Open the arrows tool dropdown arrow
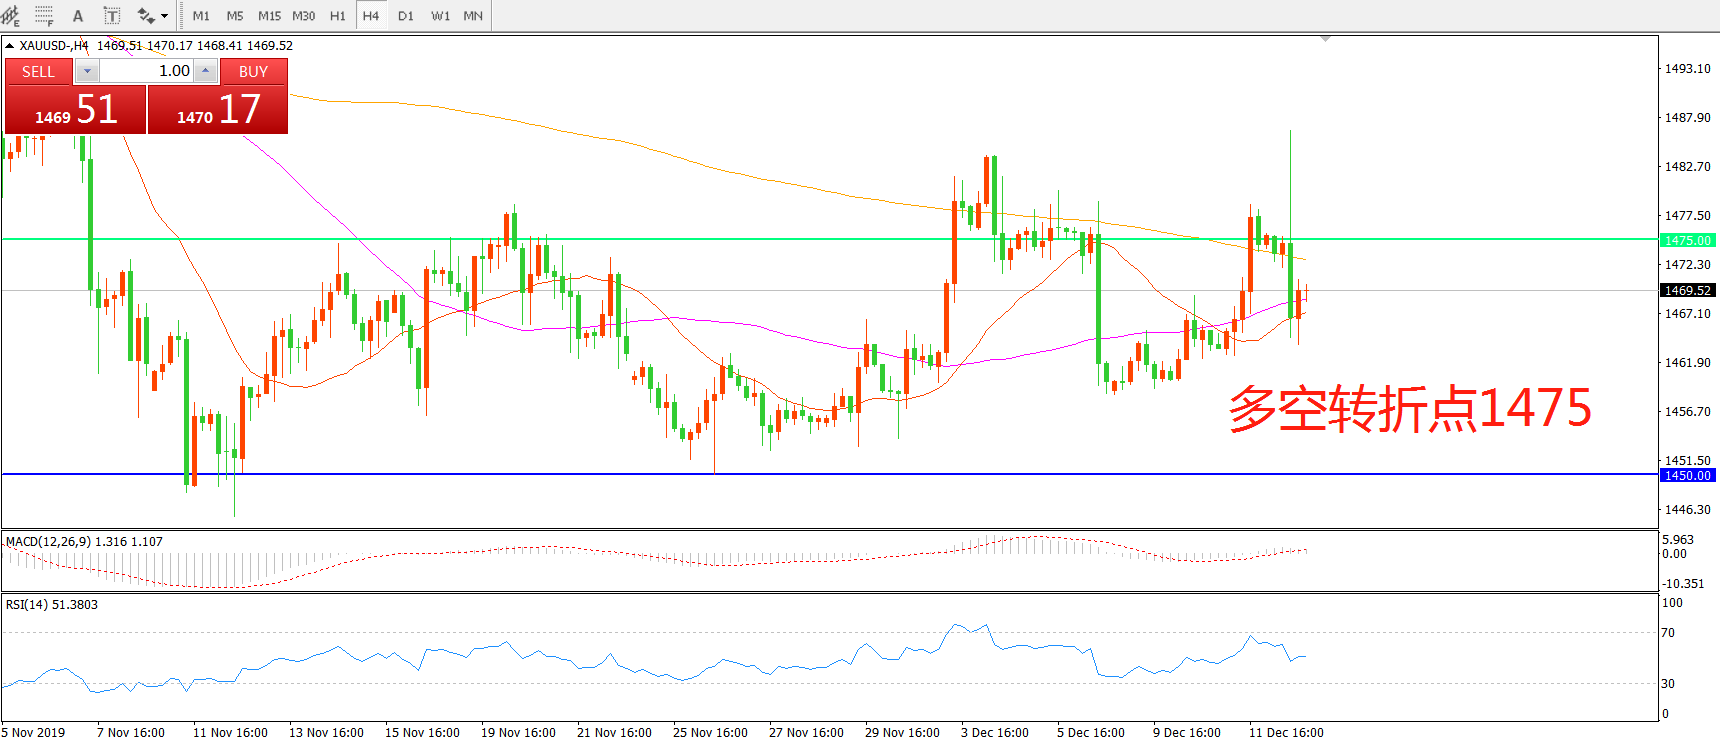 pos(165,15)
